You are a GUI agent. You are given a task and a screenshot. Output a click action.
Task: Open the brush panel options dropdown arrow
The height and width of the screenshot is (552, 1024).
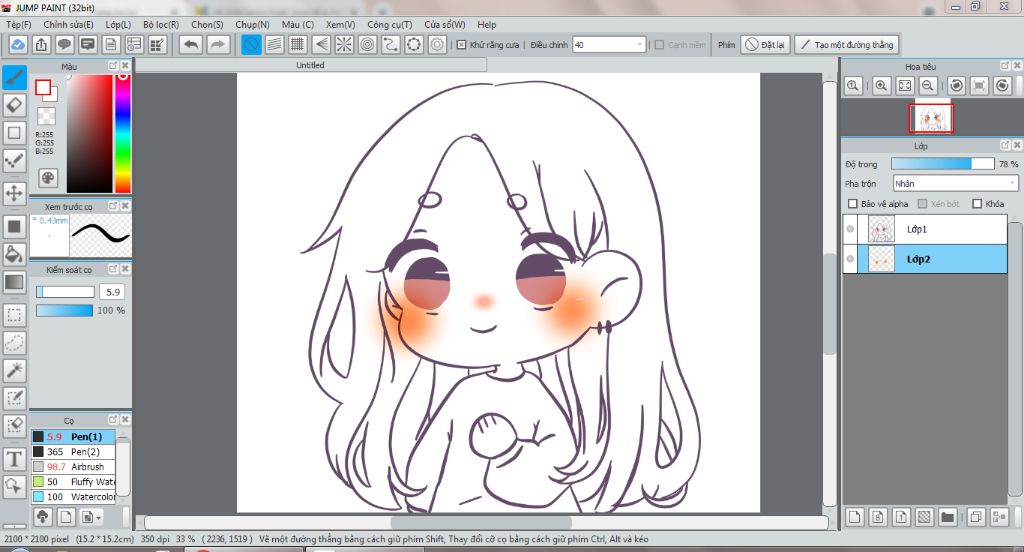click(99, 517)
